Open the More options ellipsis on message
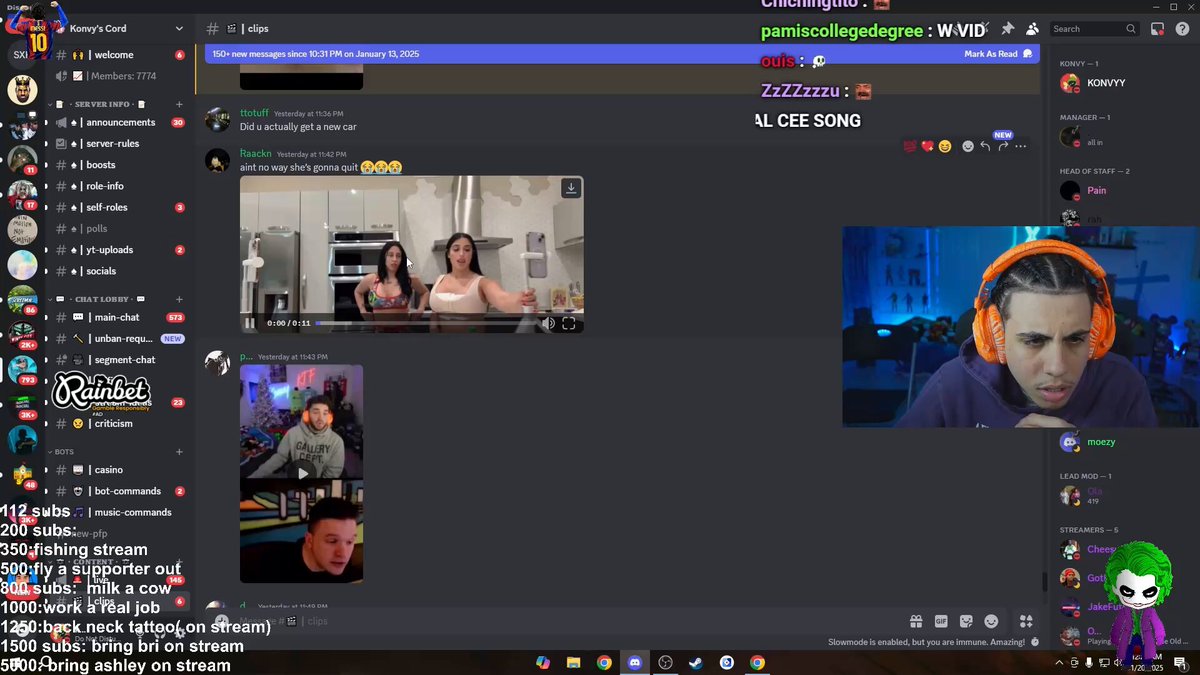 coord(1021,146)
